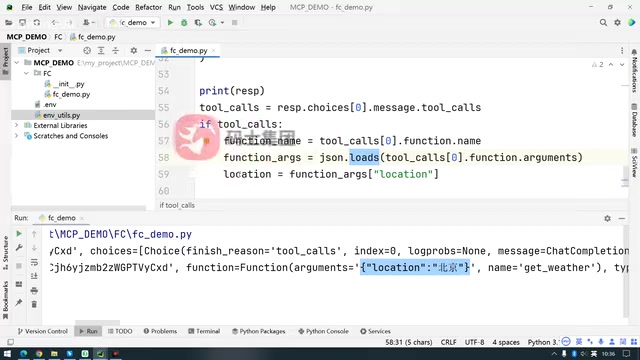Toggle Database side panel tab
This screenshot has width=640, height=360.
coord(634,120)
